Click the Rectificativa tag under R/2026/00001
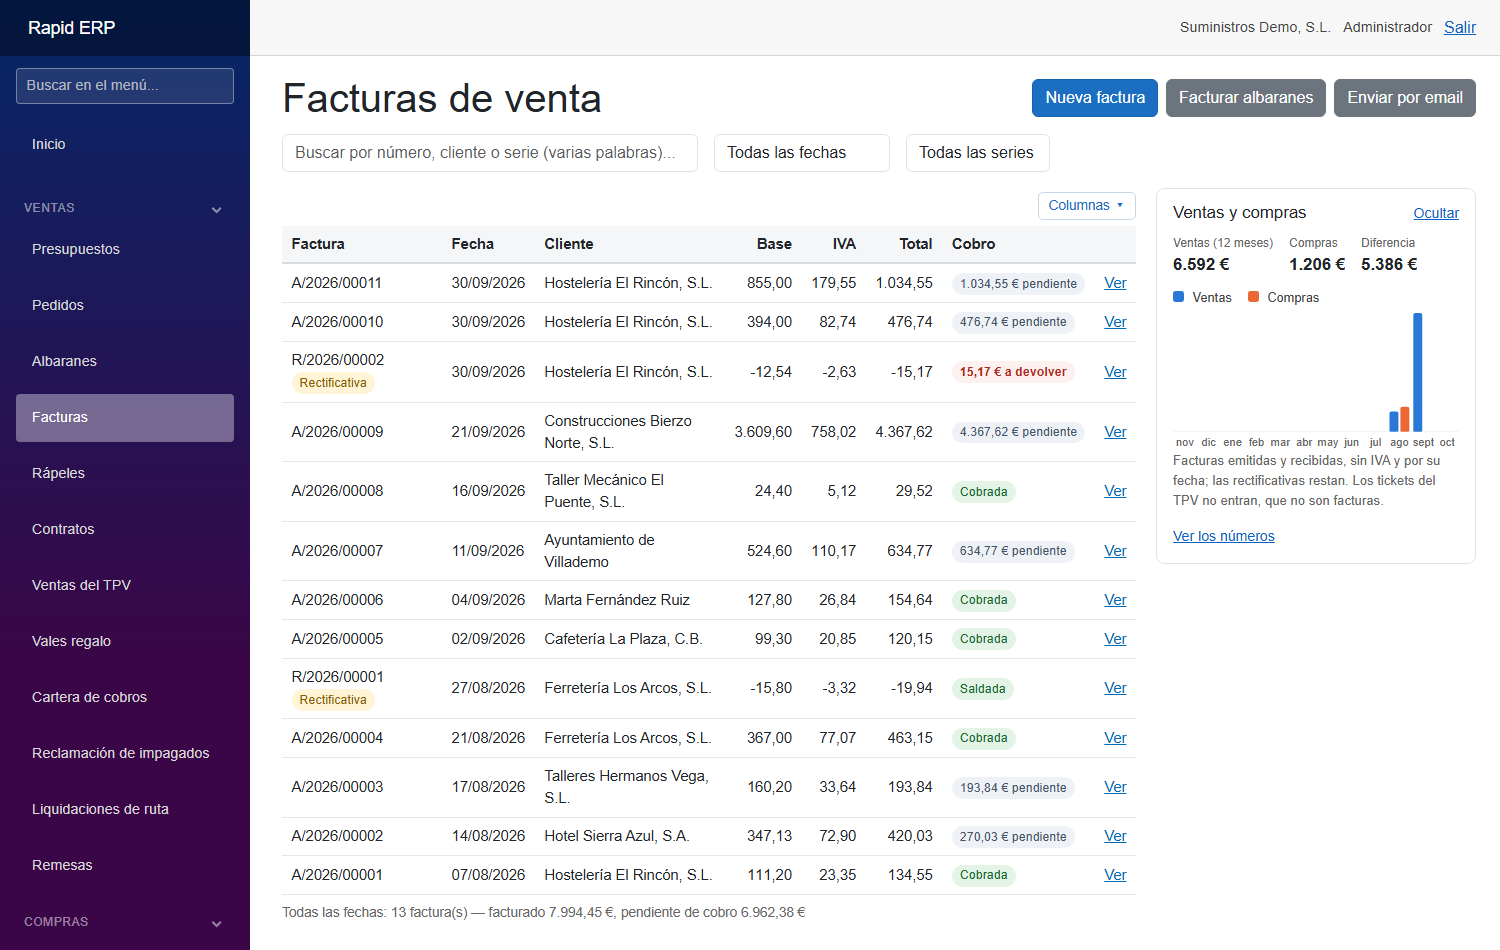 [333, 700]
